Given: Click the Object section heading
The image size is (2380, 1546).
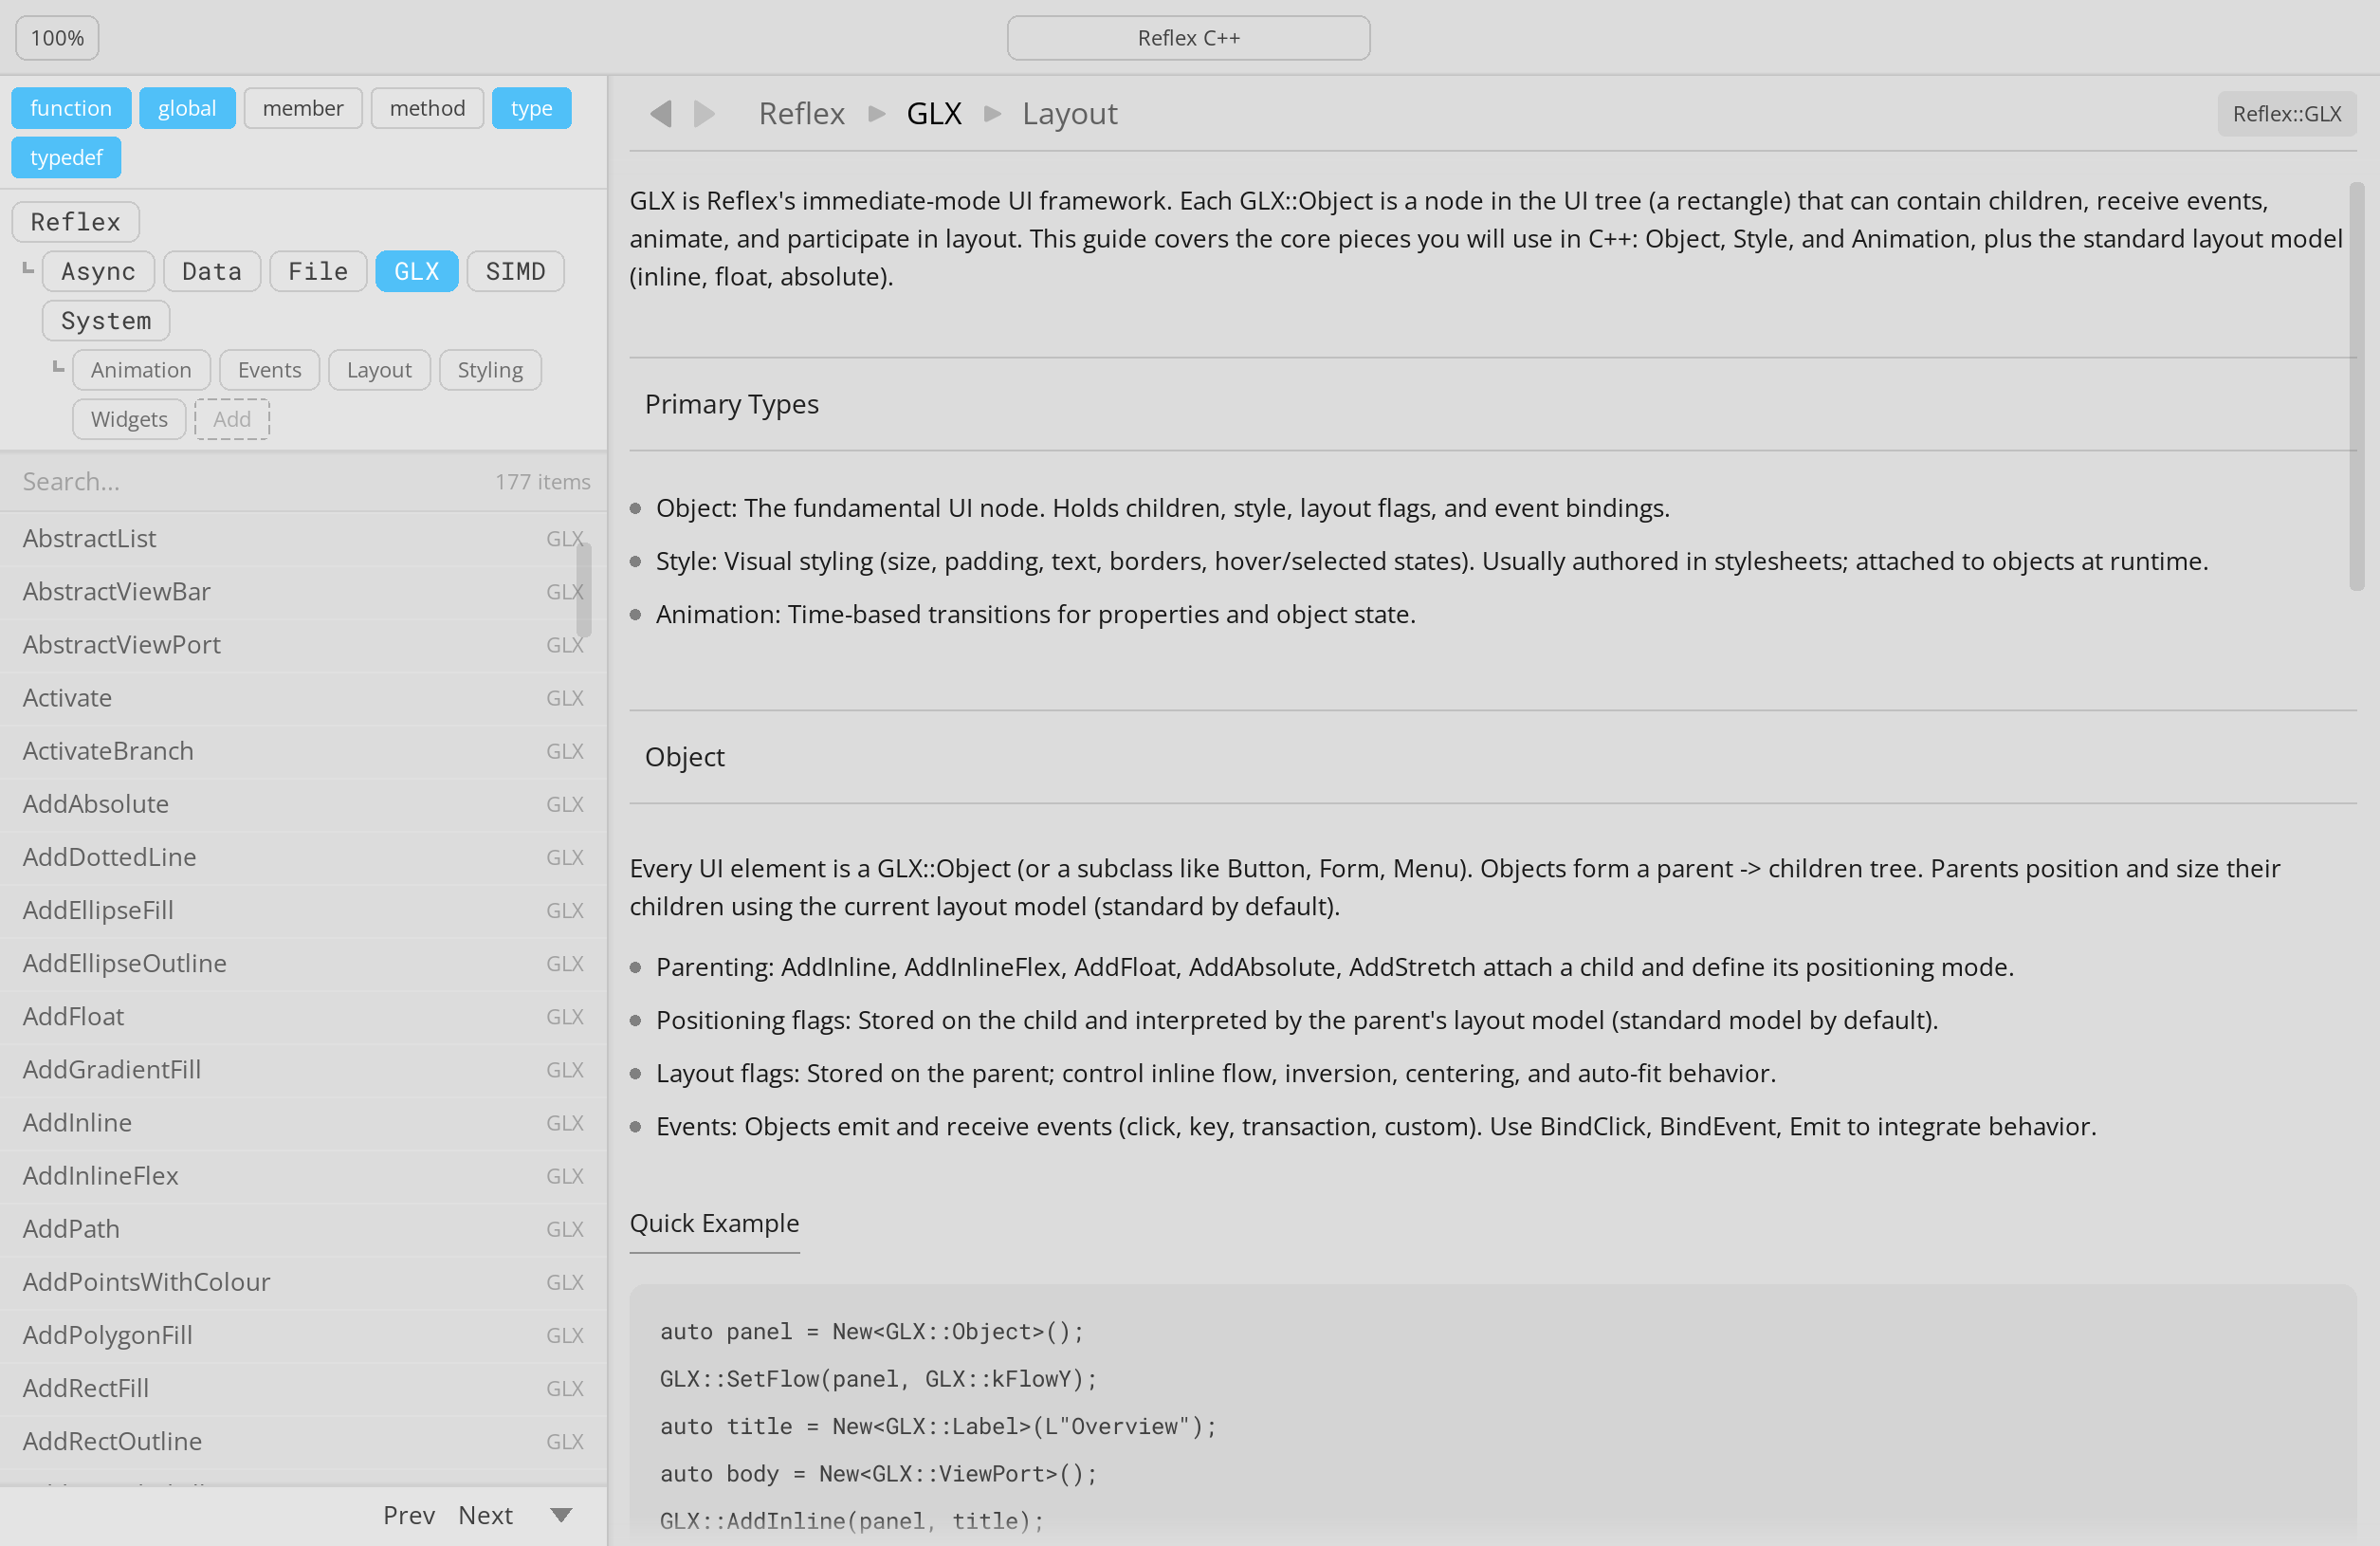Looking at the screenshot, I should click(x=684, y=756).
